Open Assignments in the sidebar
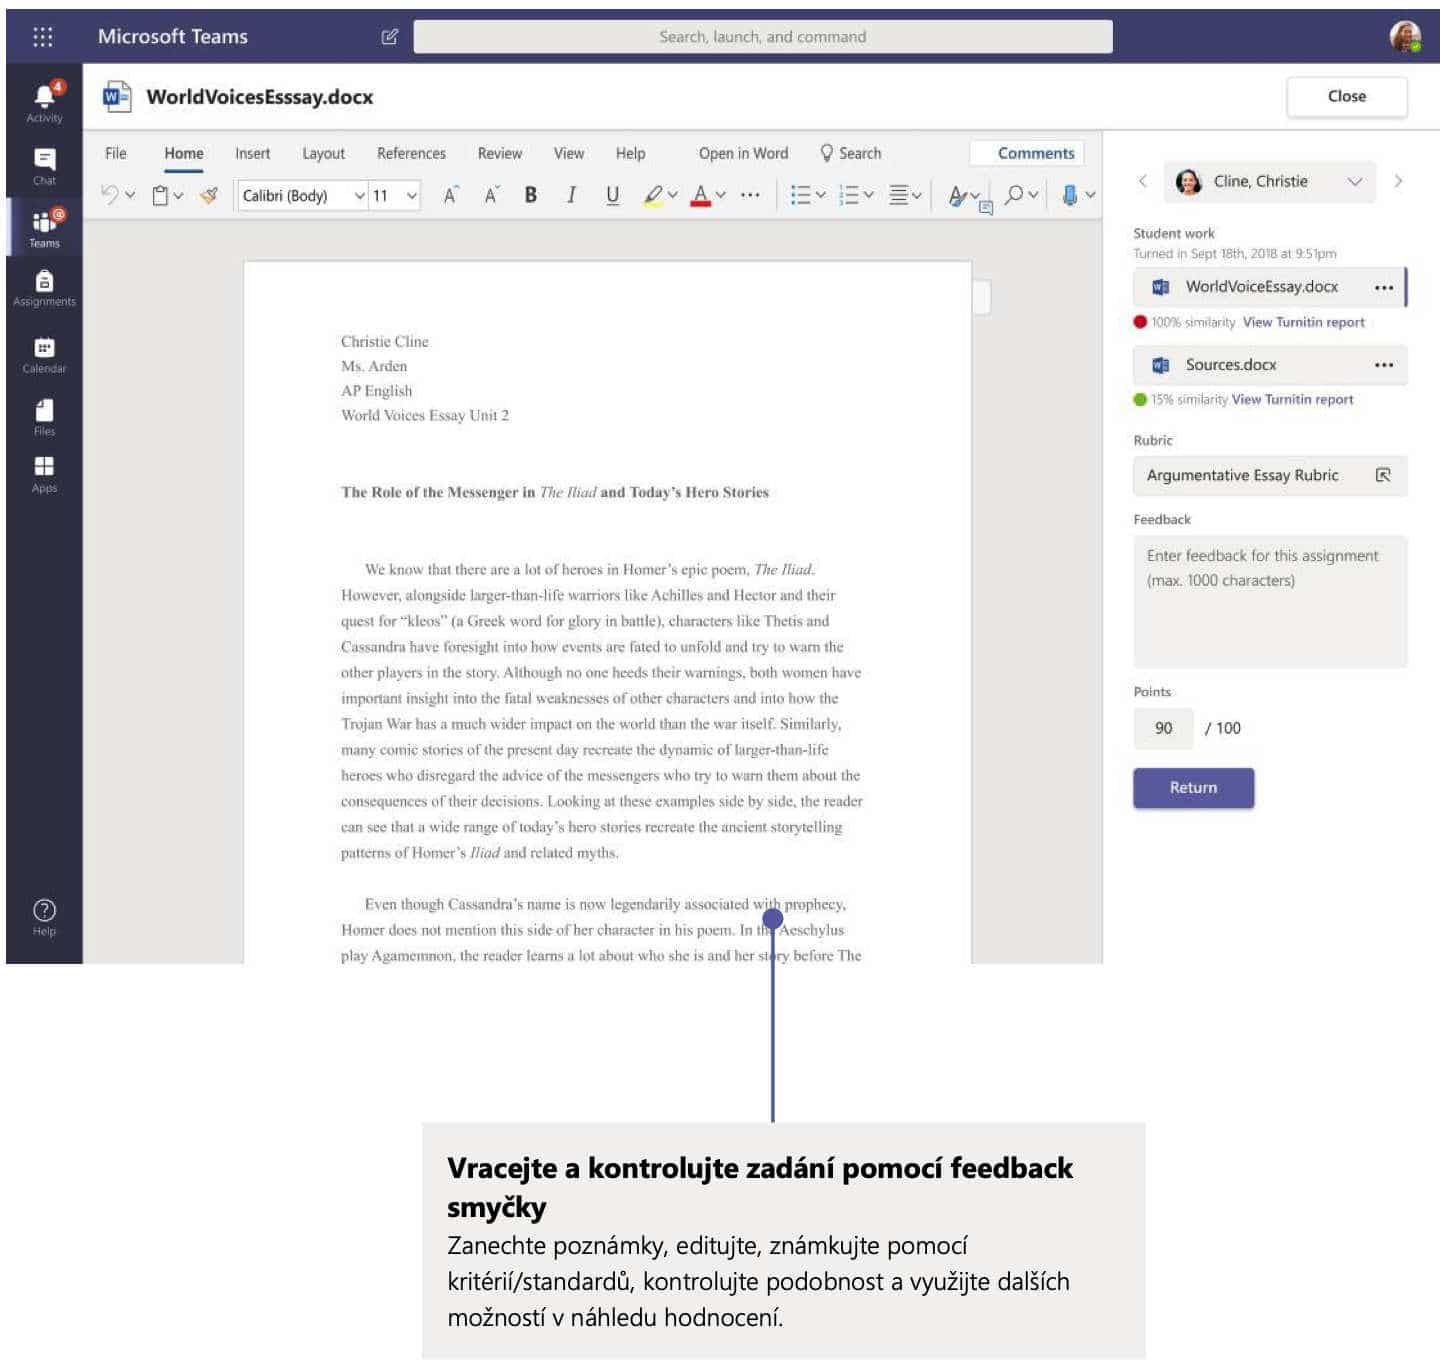This screenshot has height=1368, width=1447. point(44,289)
